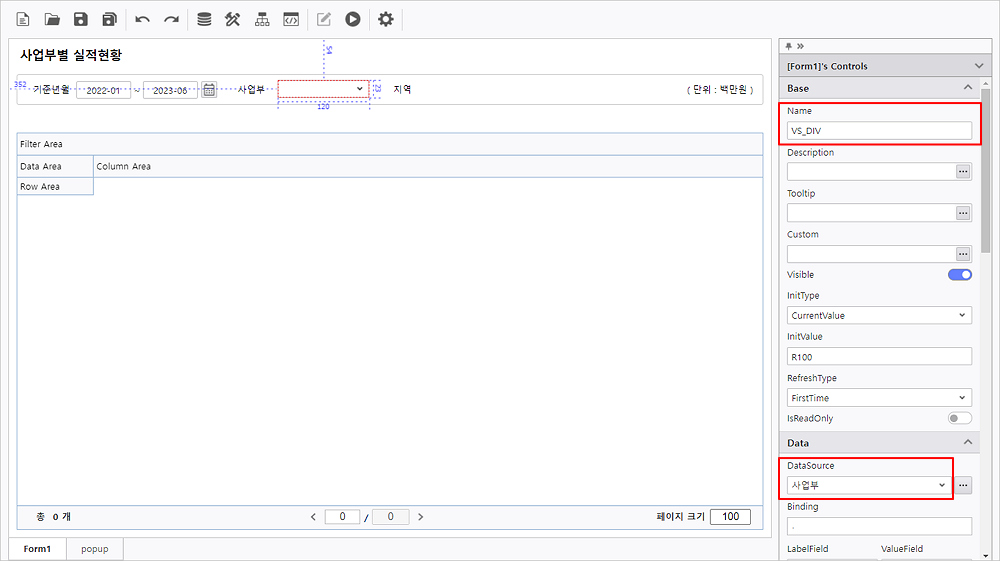
Task: Toggle the Visible switch off
Action: tap(959, 275)
